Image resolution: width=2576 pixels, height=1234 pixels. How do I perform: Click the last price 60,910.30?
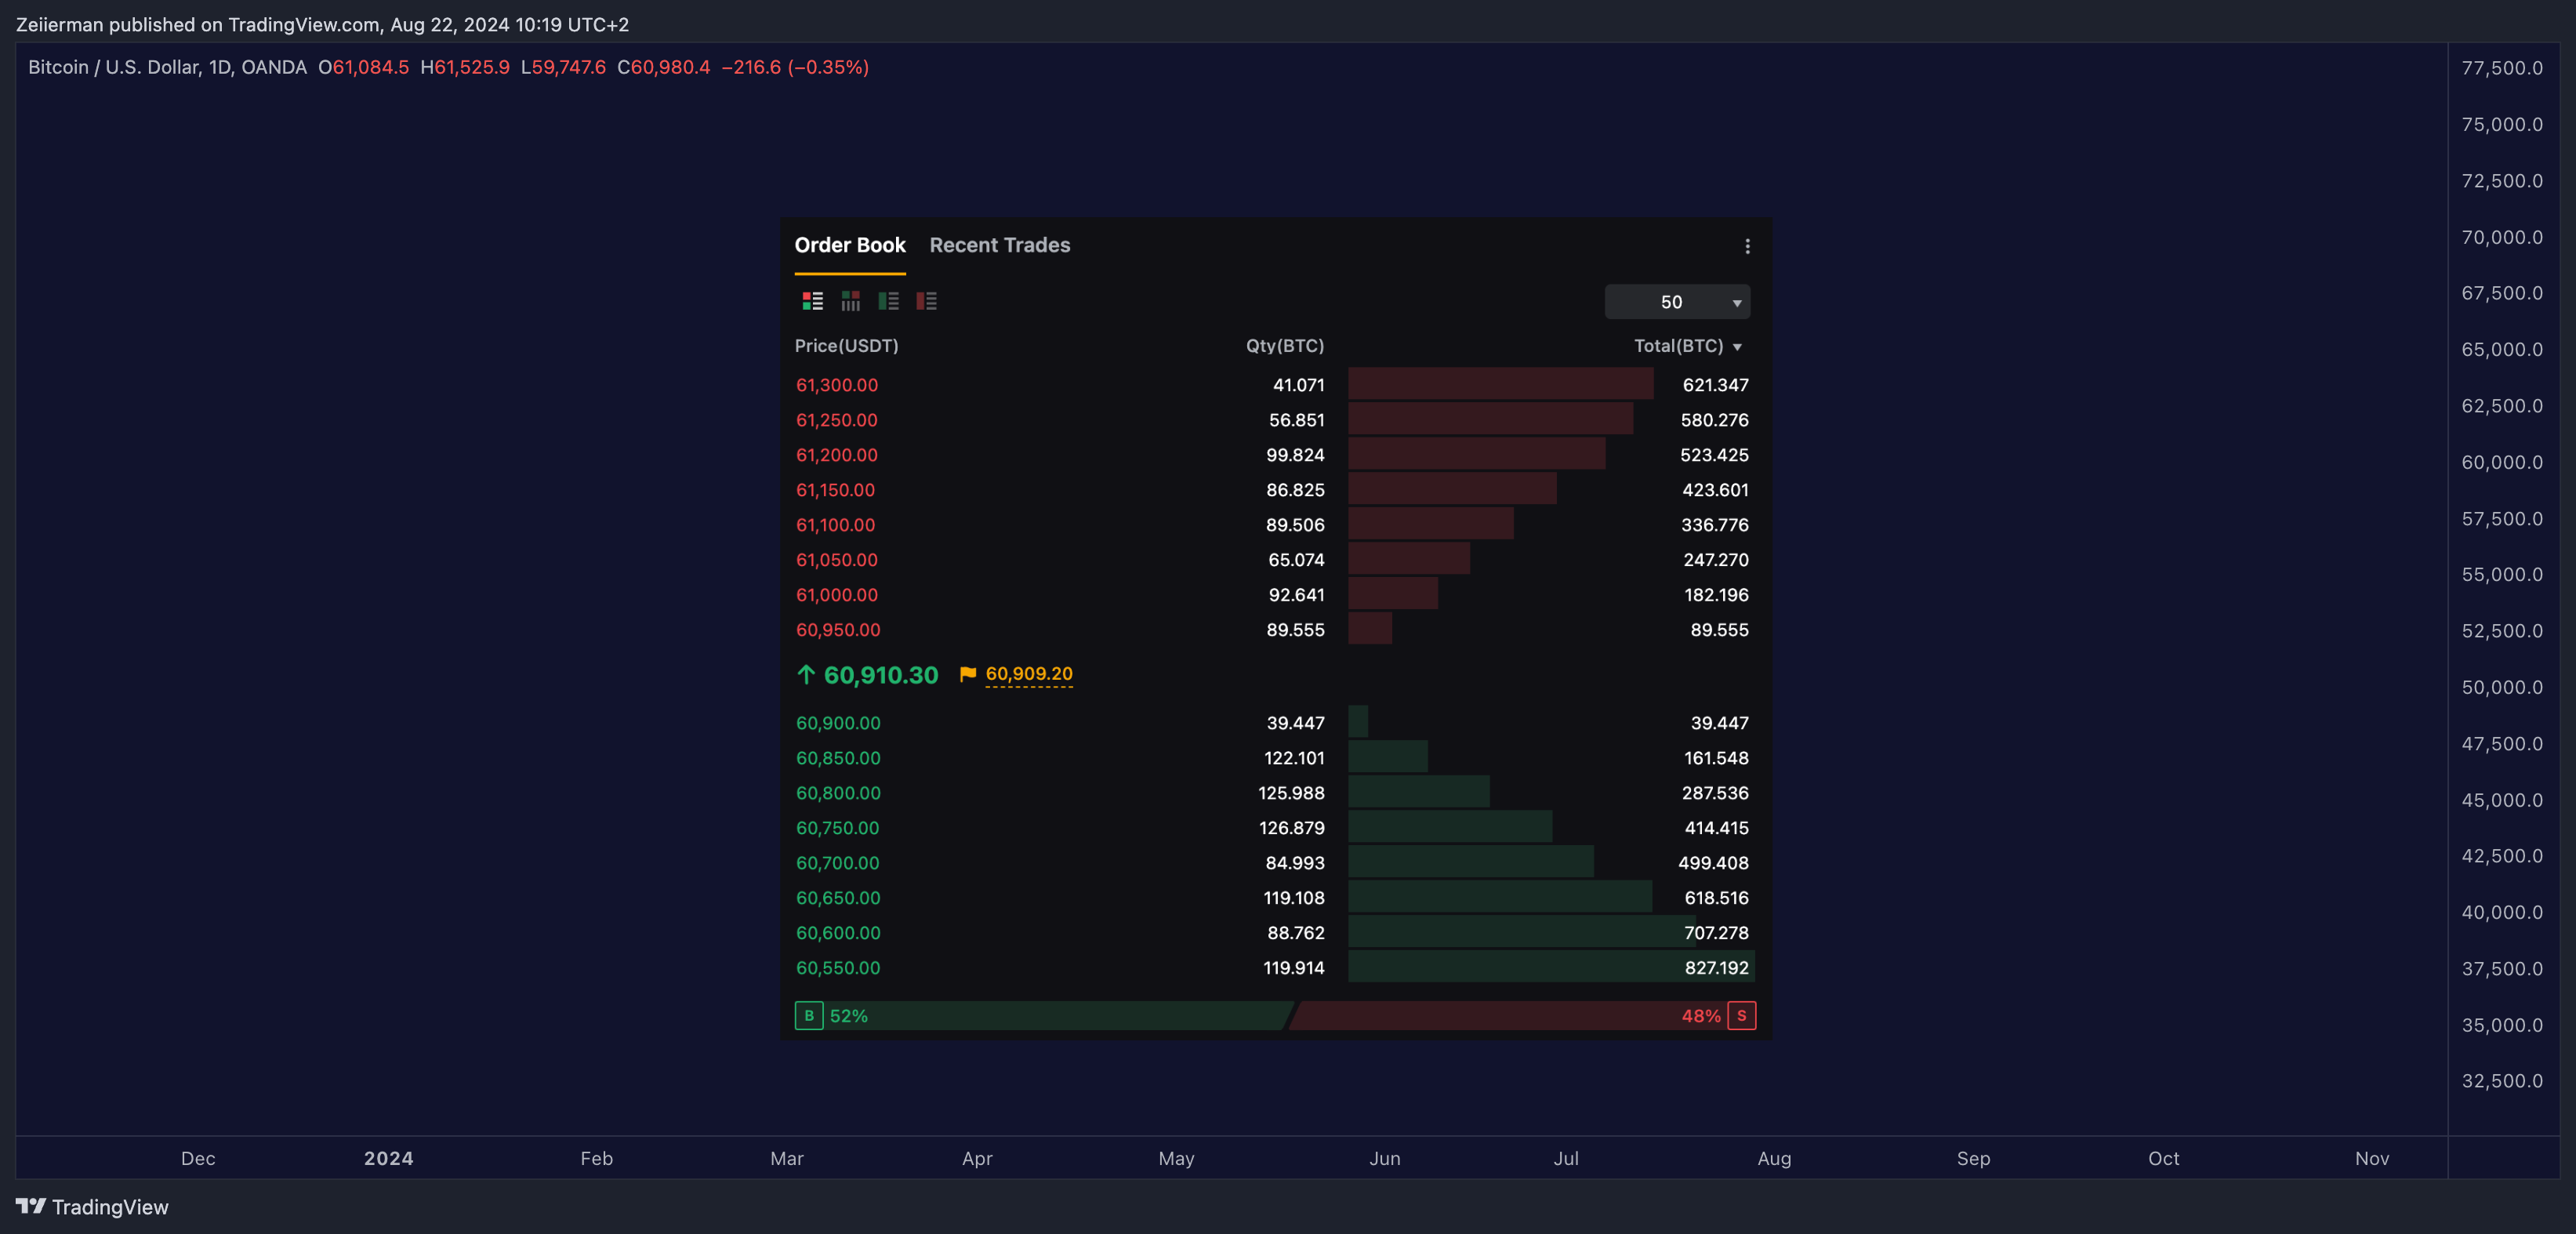(x=881, y=675)
